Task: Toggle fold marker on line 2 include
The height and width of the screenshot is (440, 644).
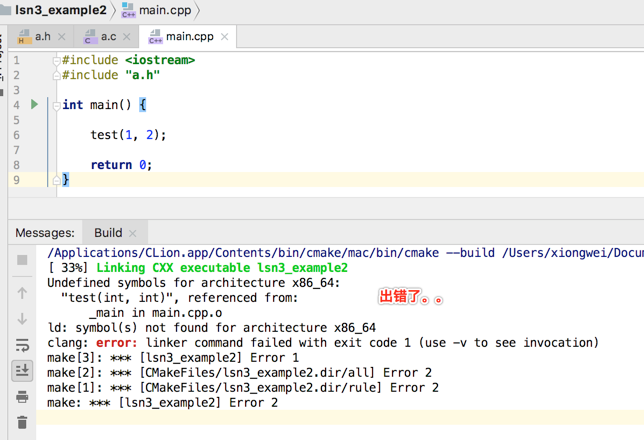Action: pyautogui.click(x=56, y=76)
